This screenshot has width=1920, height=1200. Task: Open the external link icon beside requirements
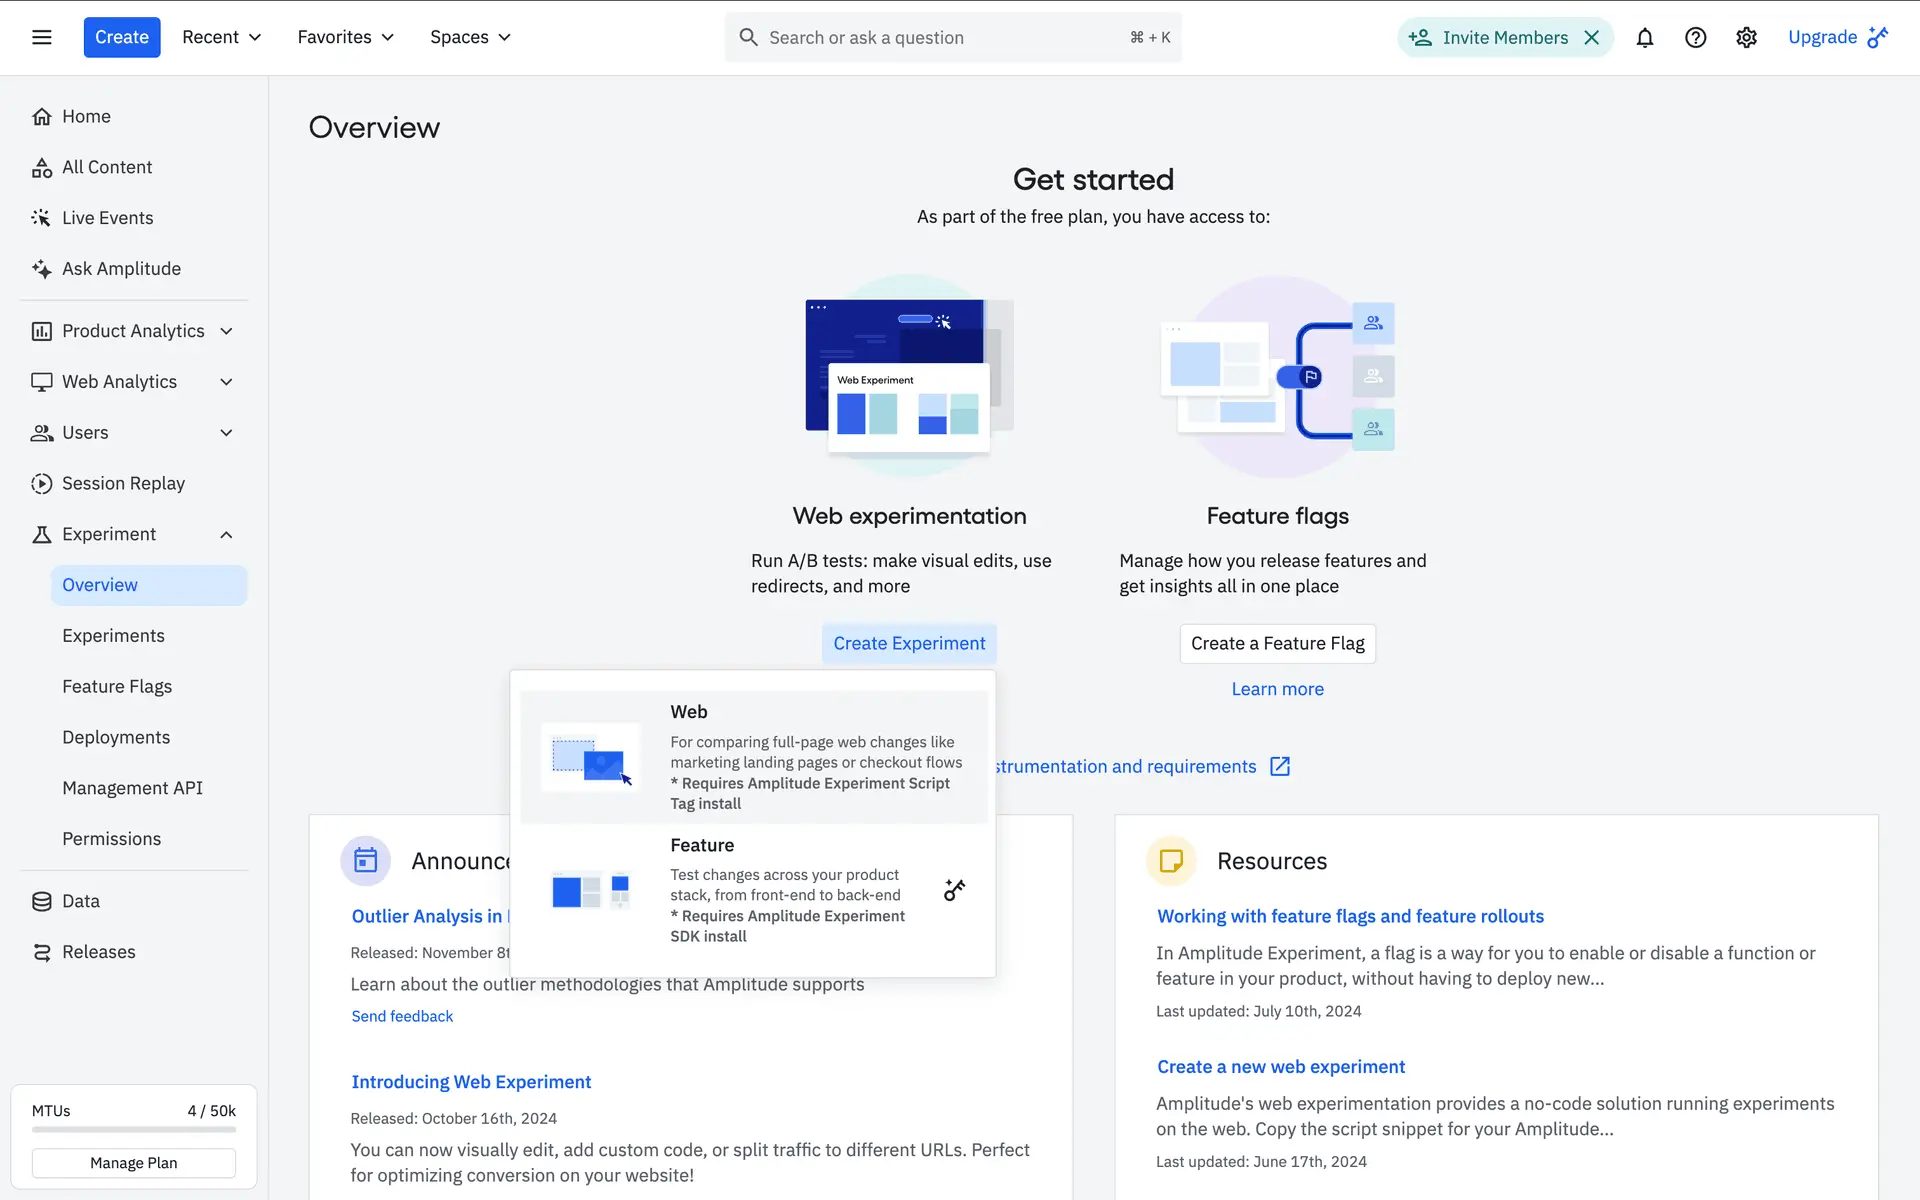[1280, 766]
